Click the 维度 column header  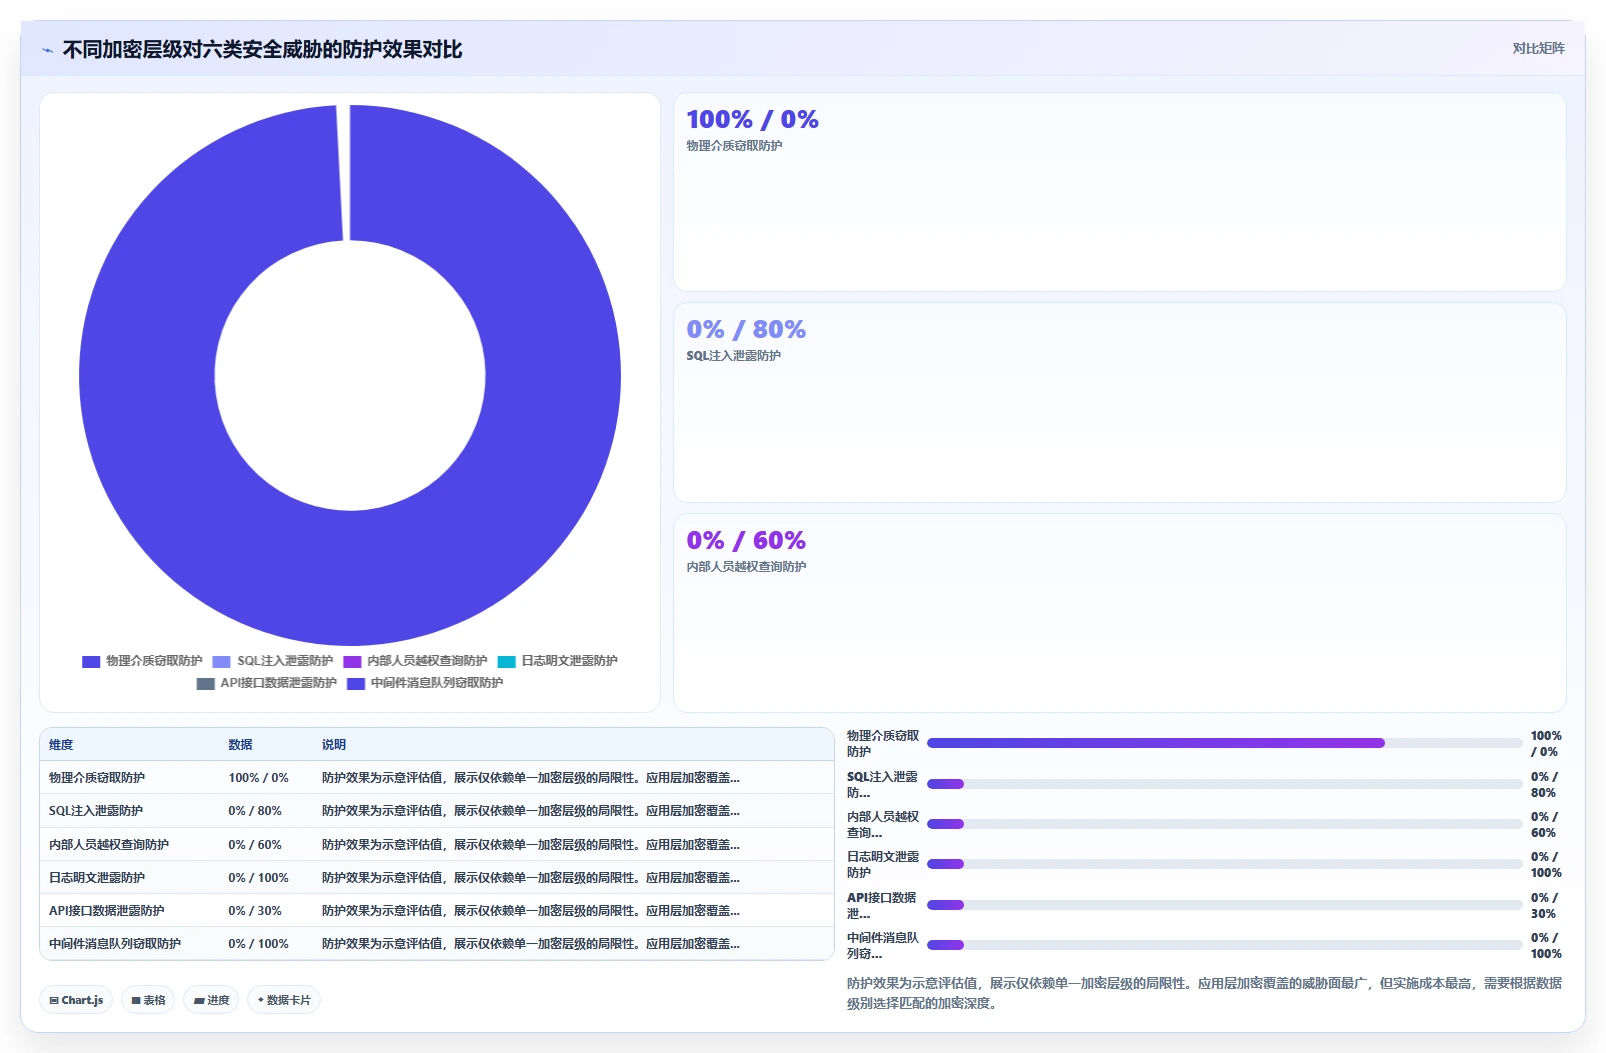pyautogui.click(x=61, y=745)
